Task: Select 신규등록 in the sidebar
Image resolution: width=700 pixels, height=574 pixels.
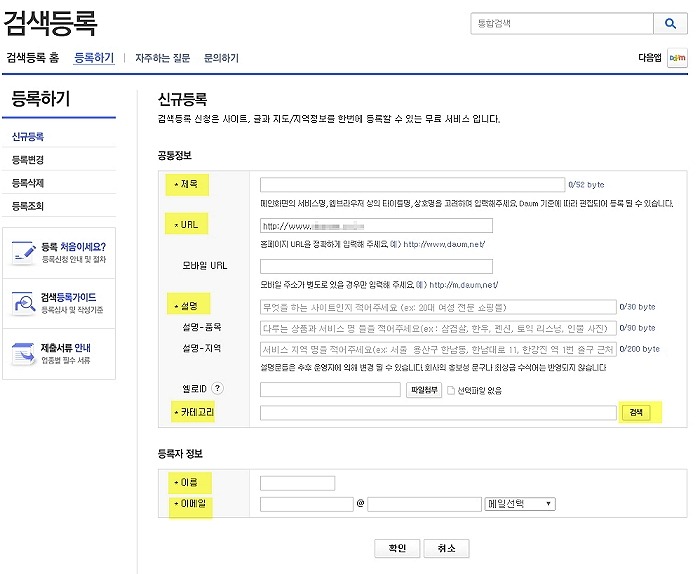Action: pyautogui.click(x=28, y=137)
